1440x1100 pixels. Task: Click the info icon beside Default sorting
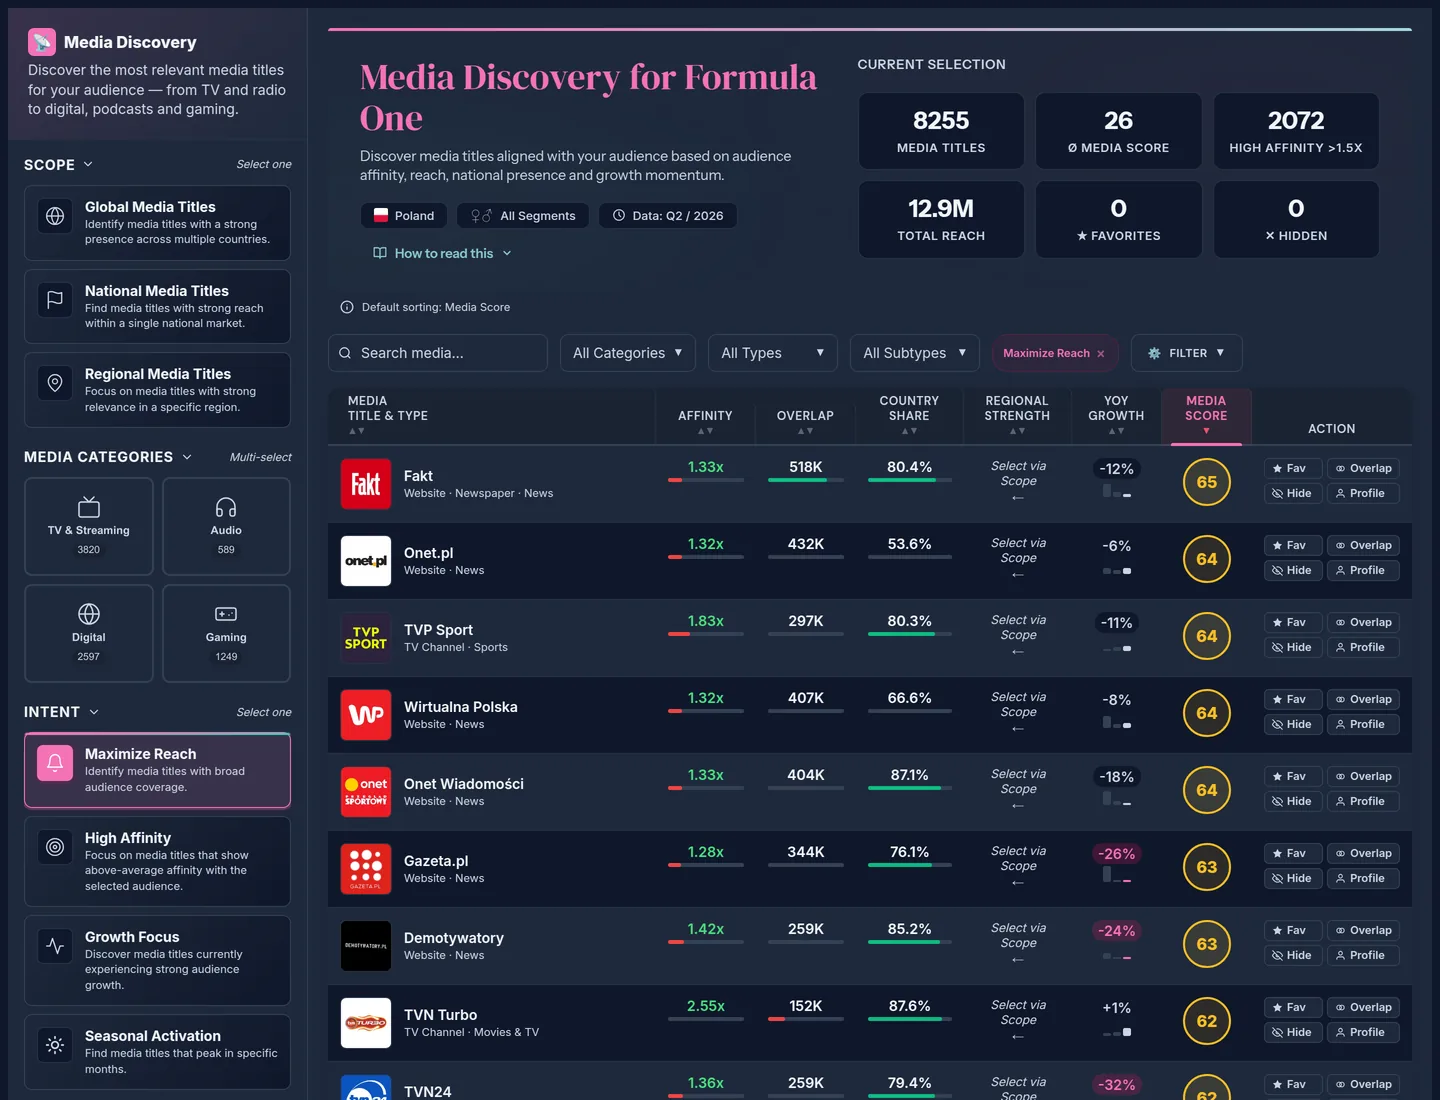[x=347, y=307]
